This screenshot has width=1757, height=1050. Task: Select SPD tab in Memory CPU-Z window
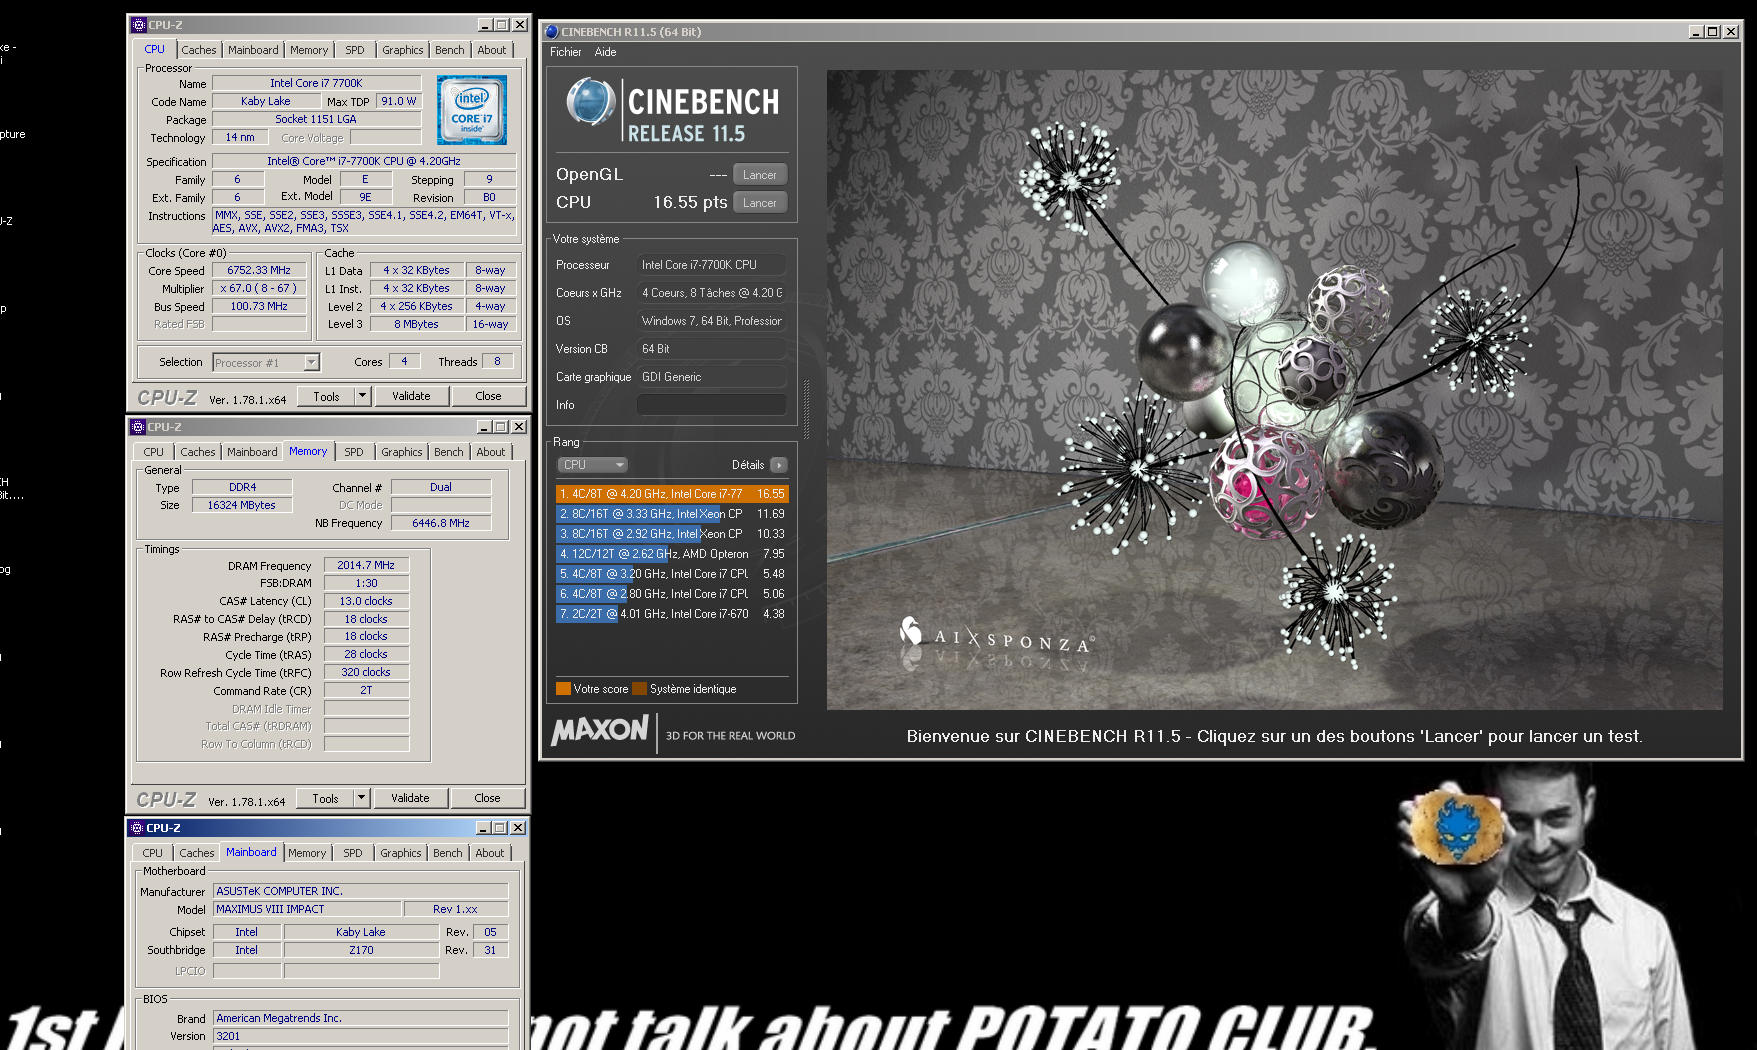coord(354,452)
